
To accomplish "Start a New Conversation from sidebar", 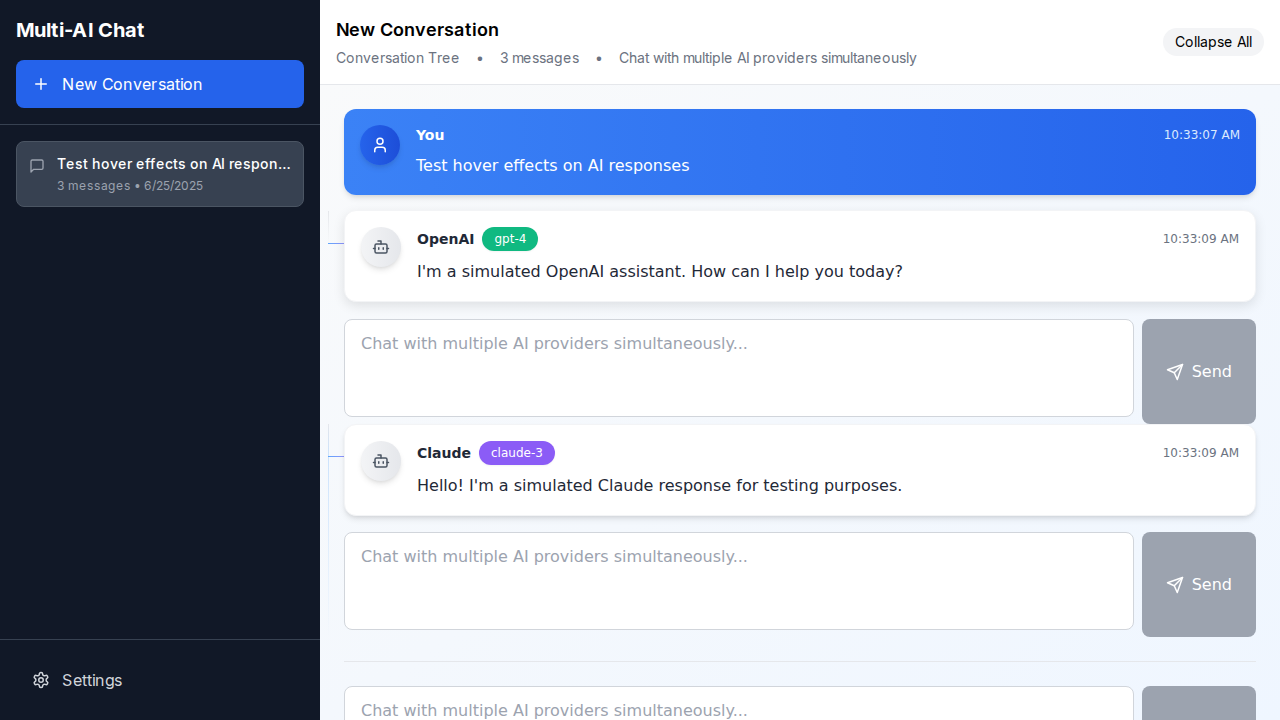I will tap(160, 84).
